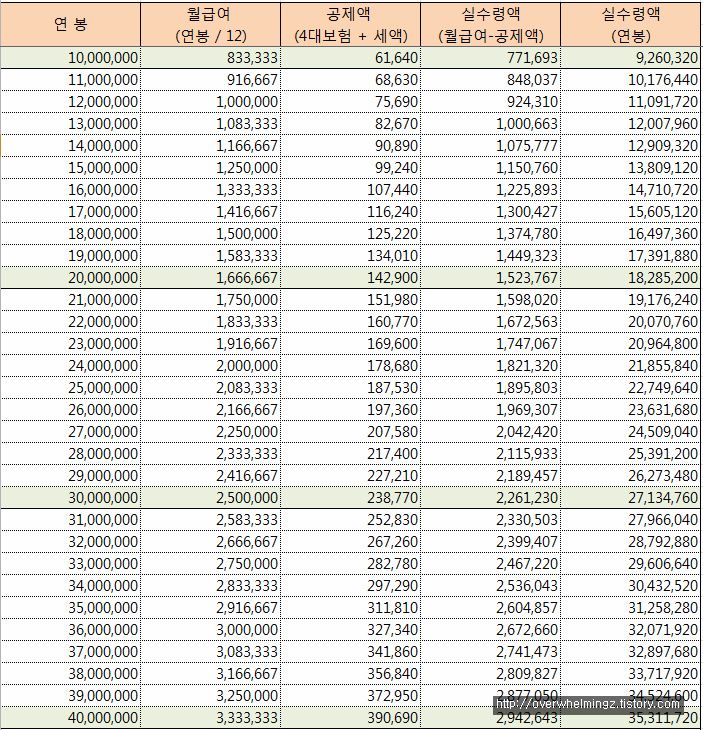Select the cell 39,000,000
Image resolution: width=703 pixels, height=730 pixels.
pyautogui.click(x=70, y=696)
